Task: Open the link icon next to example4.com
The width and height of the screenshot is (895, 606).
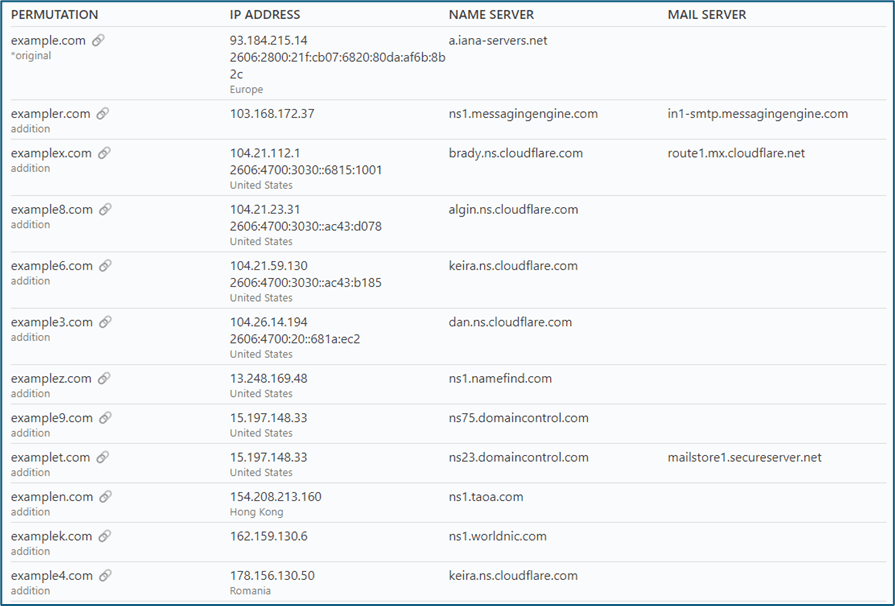Action: click(105, 575)
